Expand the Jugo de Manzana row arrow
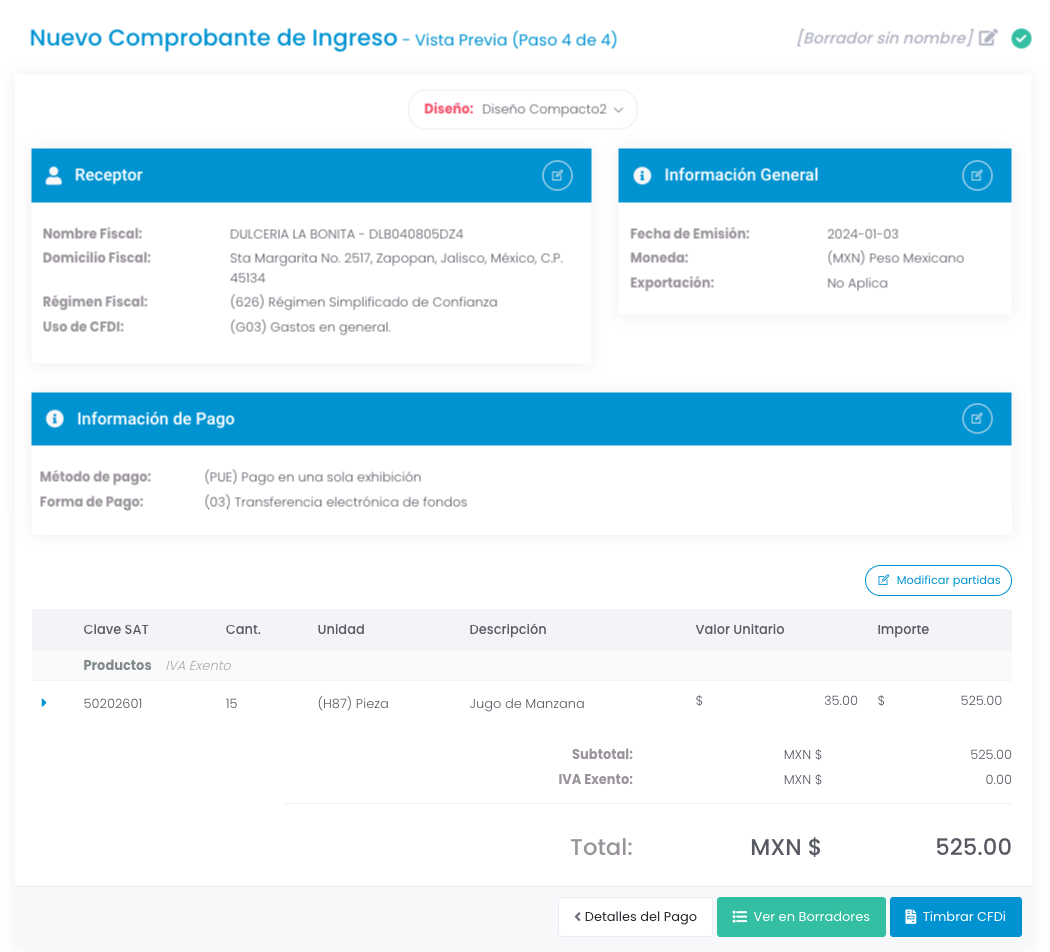This screenshot has height=952, width=1050. pyautogui.click(x=44, y=703)
